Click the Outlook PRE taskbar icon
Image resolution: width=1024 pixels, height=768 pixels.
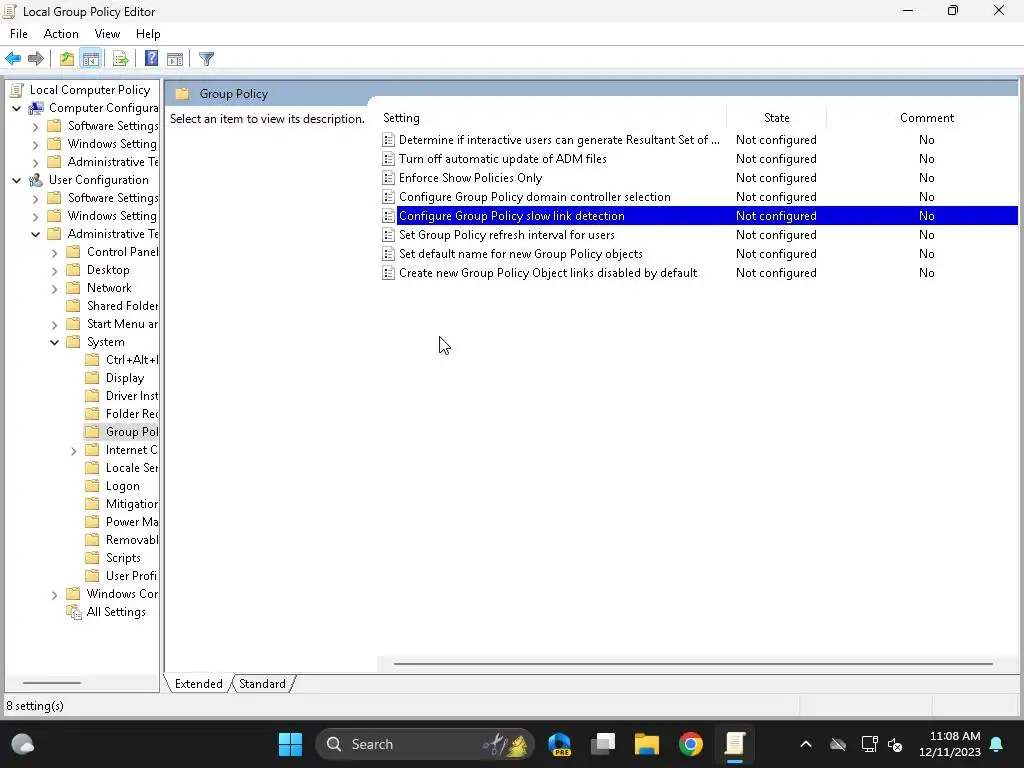pos(560,744)
